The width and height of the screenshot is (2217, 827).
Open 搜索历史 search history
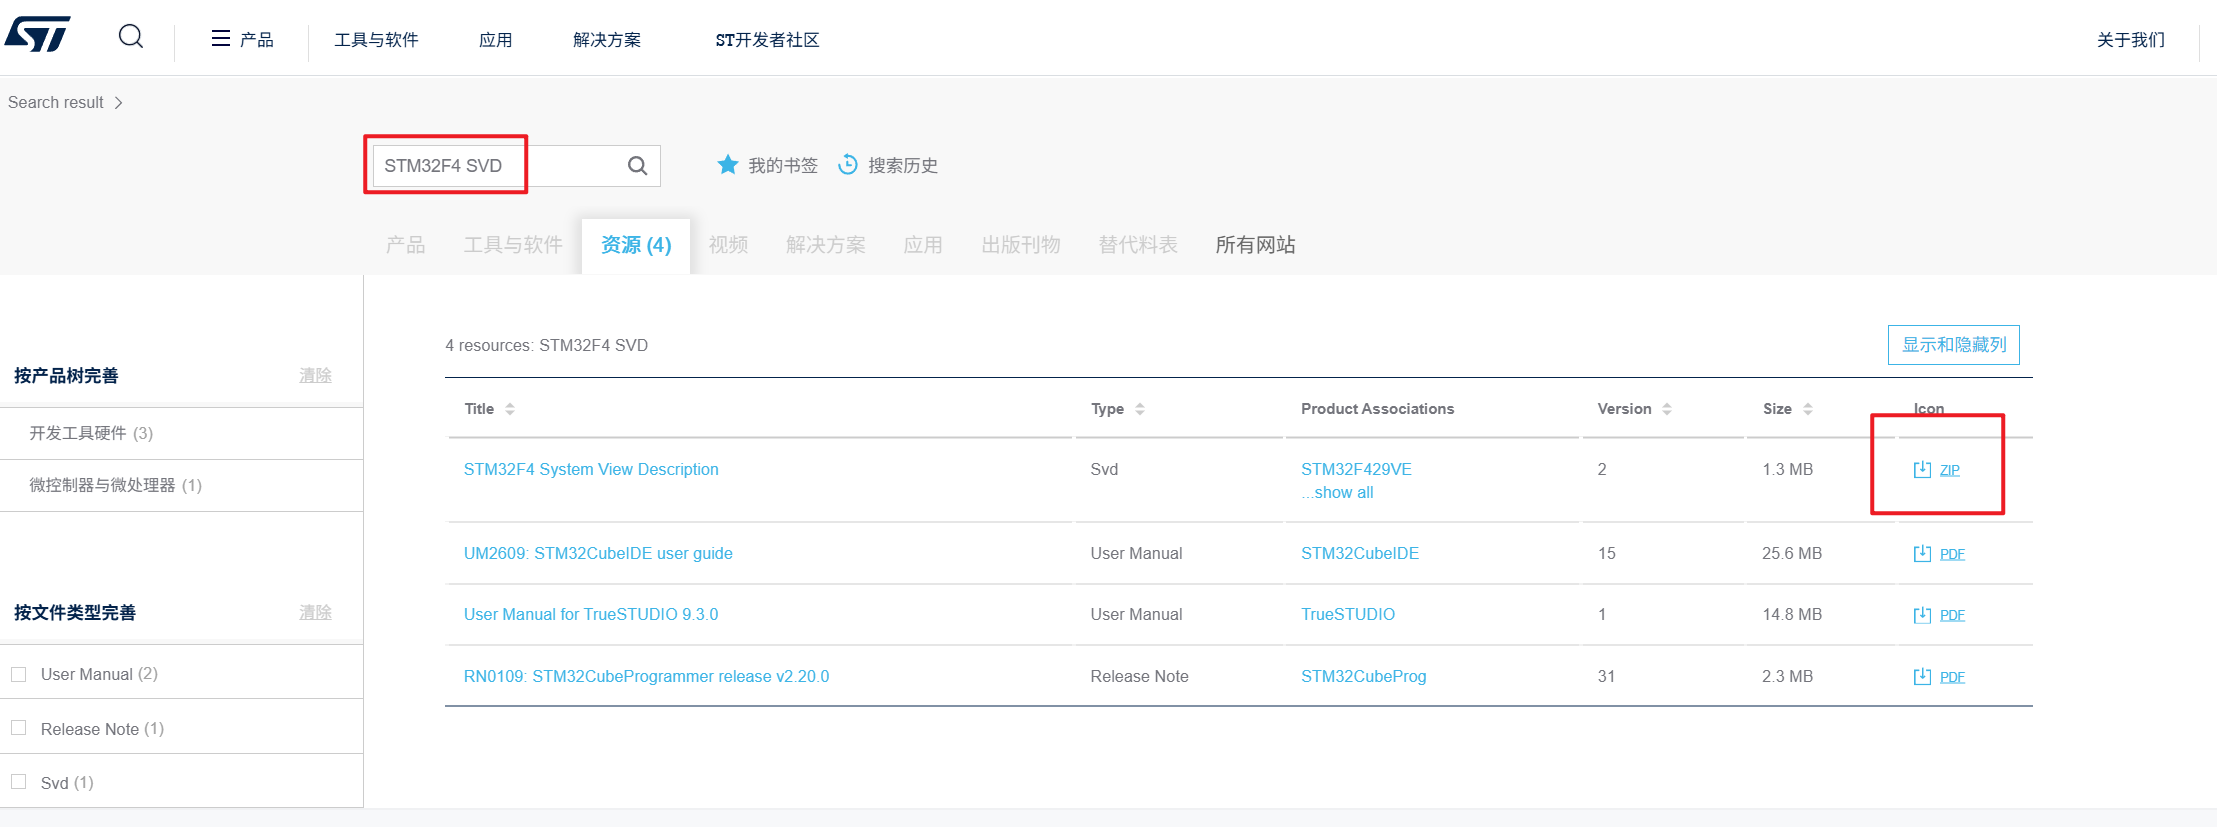coord(903,165)
